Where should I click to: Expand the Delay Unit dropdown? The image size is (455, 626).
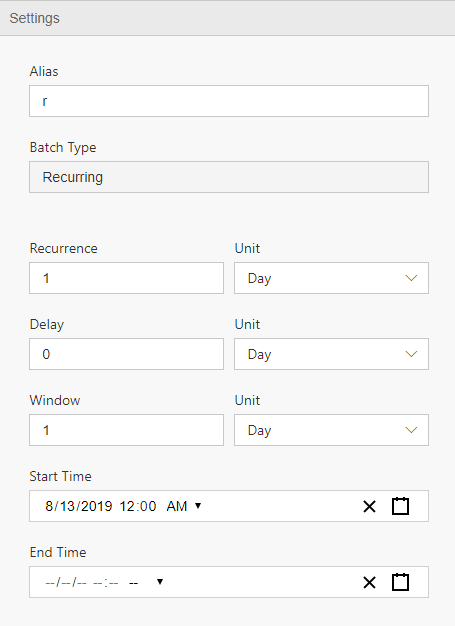point(331,354)
